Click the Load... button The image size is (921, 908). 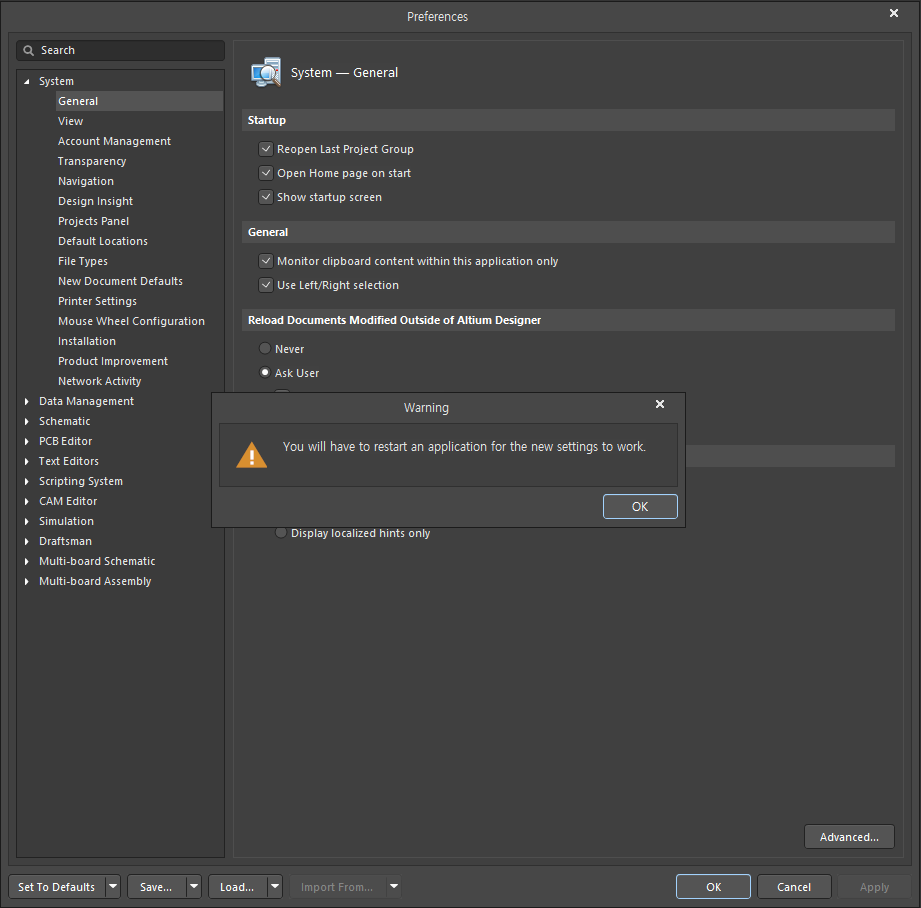click(x=237, y=886)
